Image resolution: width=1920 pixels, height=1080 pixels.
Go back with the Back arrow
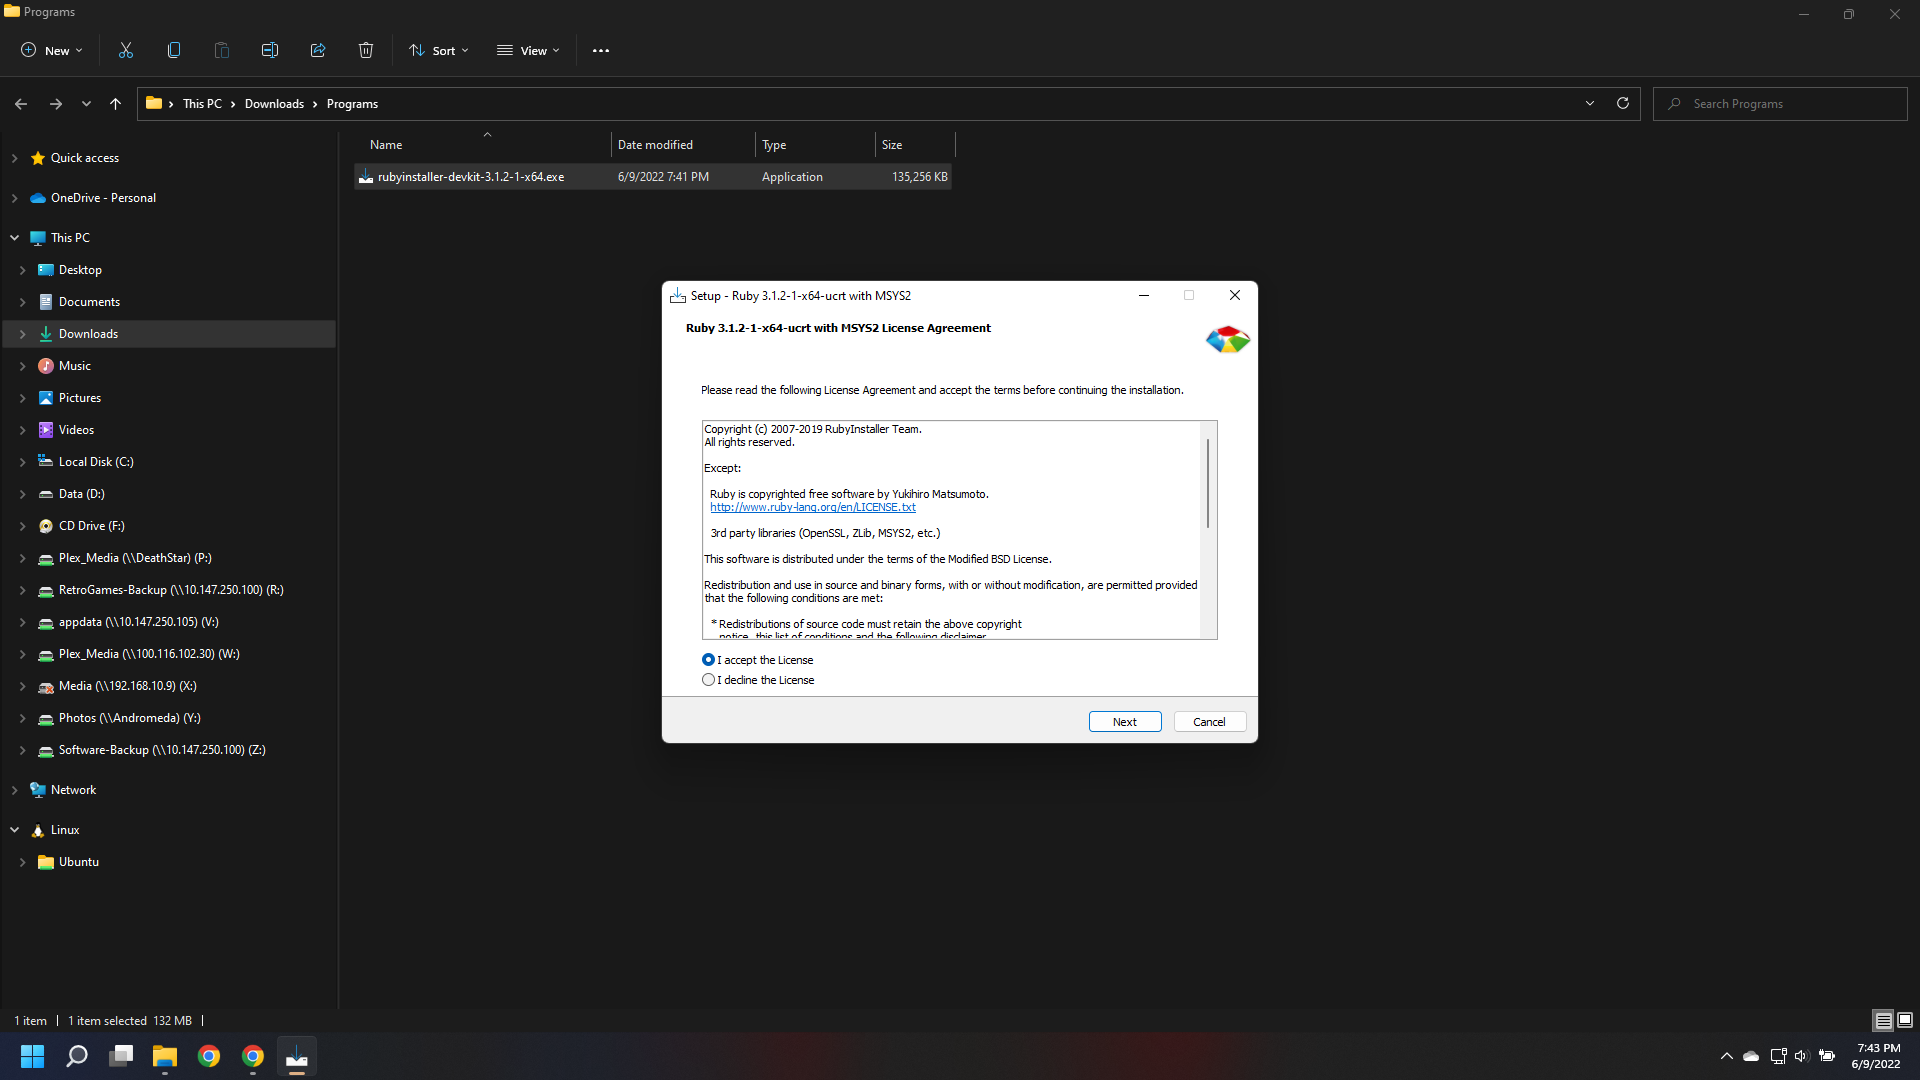coord(21,104)
